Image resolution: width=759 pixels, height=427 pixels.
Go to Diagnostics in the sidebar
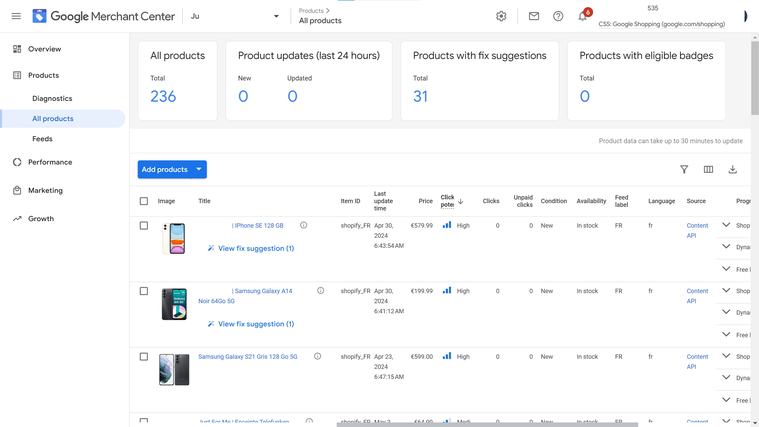click(52, 98)
